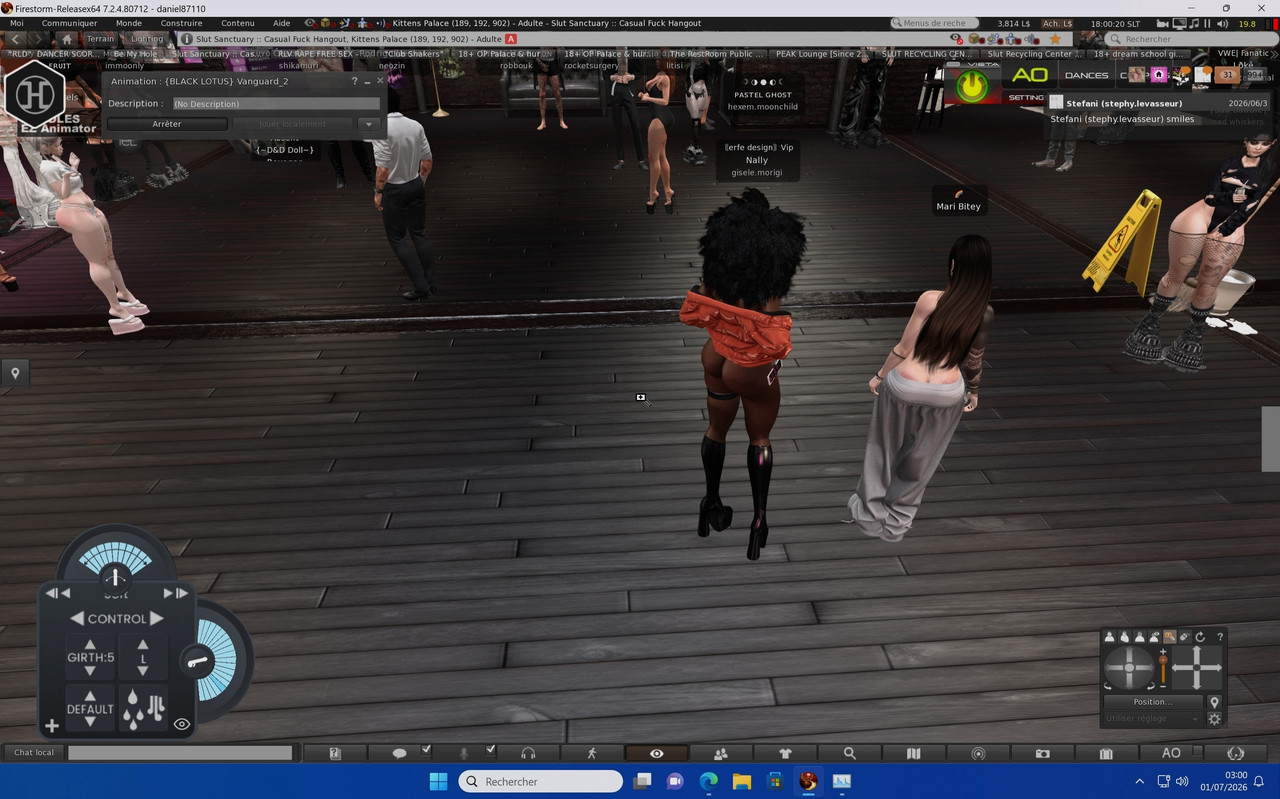Screen dimensions: 1280x799
Task: Expand the play-locally dropdown arrow
Action: click(x=369, y=124)
